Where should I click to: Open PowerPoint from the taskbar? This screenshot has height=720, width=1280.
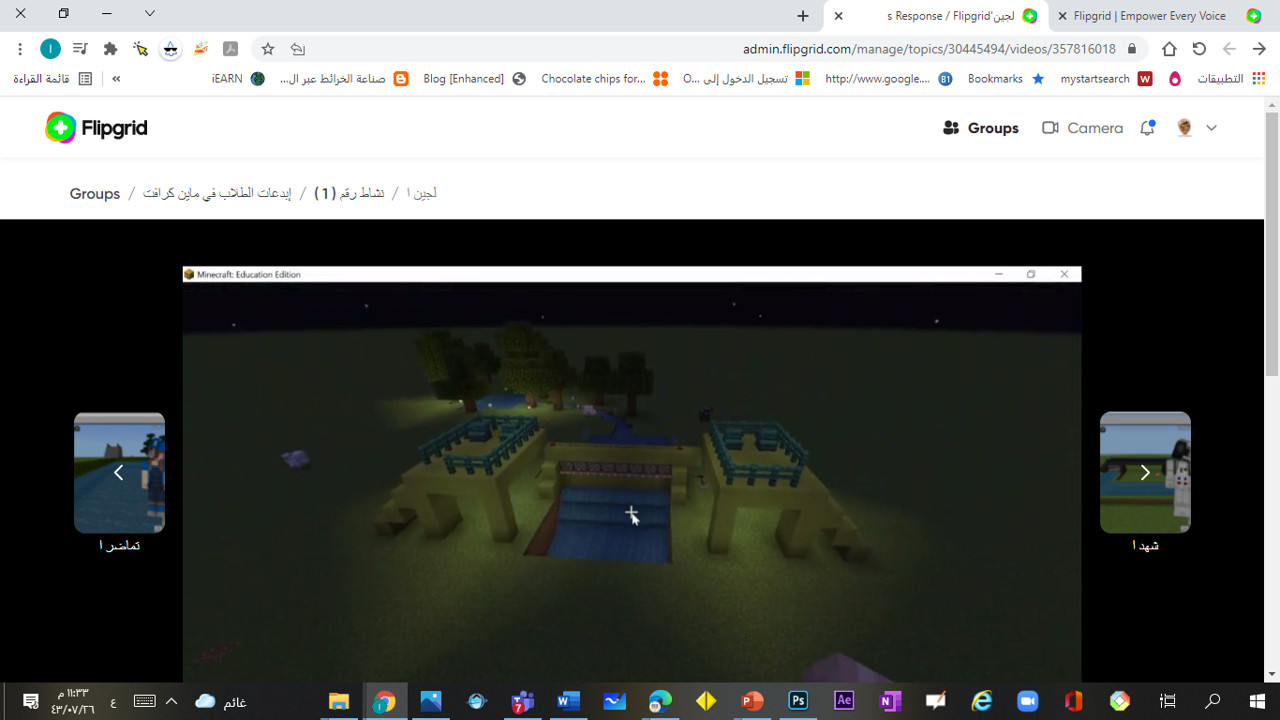point(752,701)
